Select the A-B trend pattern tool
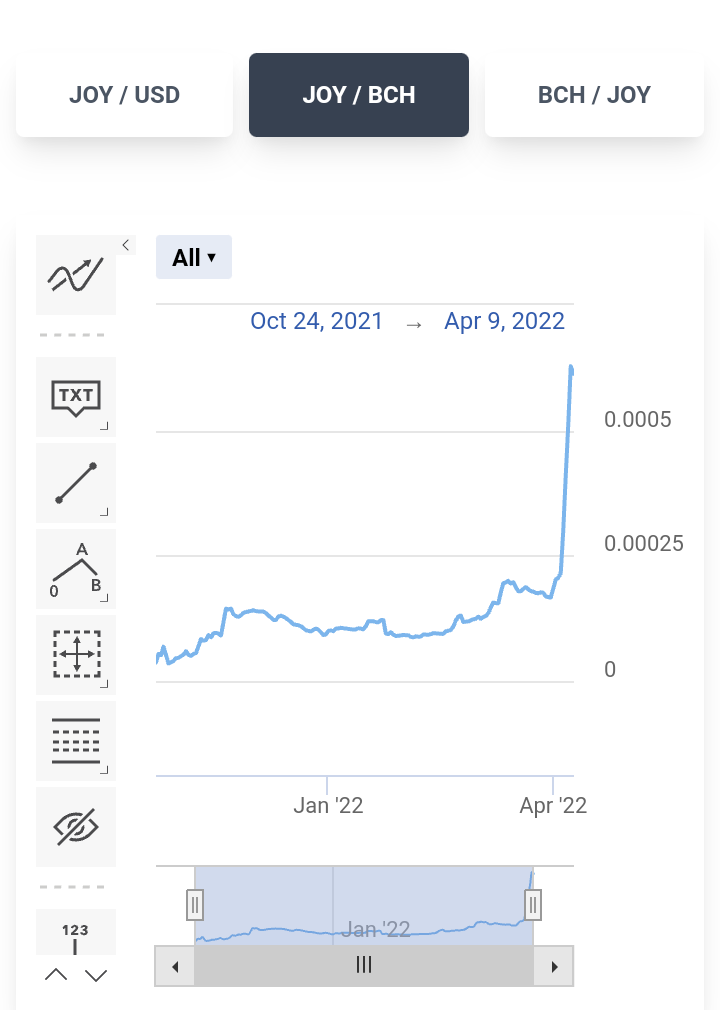Viewport: 720px width, 1010px height. click(76, 569)
